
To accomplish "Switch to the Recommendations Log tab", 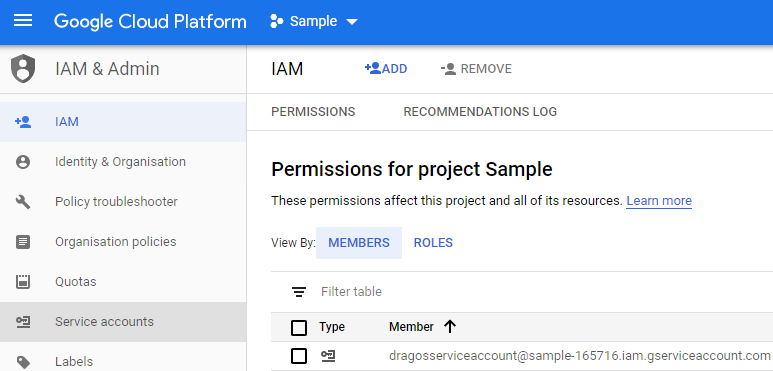I will [480, 112].
